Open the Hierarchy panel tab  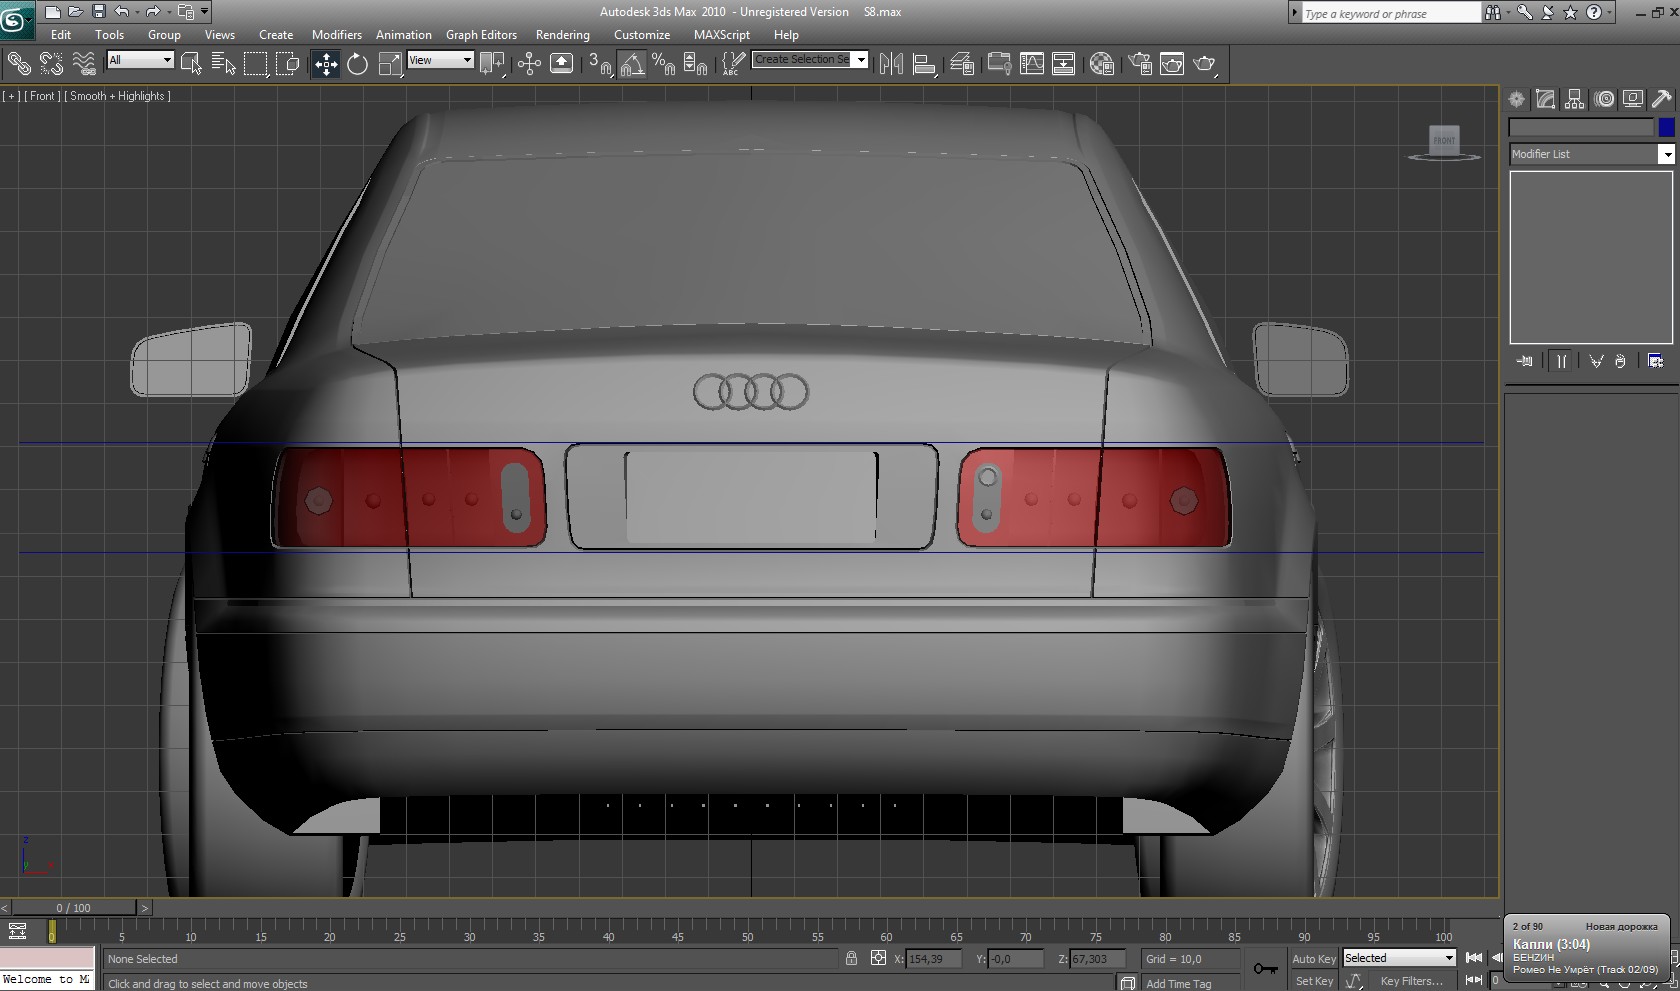click(1575, 99)
